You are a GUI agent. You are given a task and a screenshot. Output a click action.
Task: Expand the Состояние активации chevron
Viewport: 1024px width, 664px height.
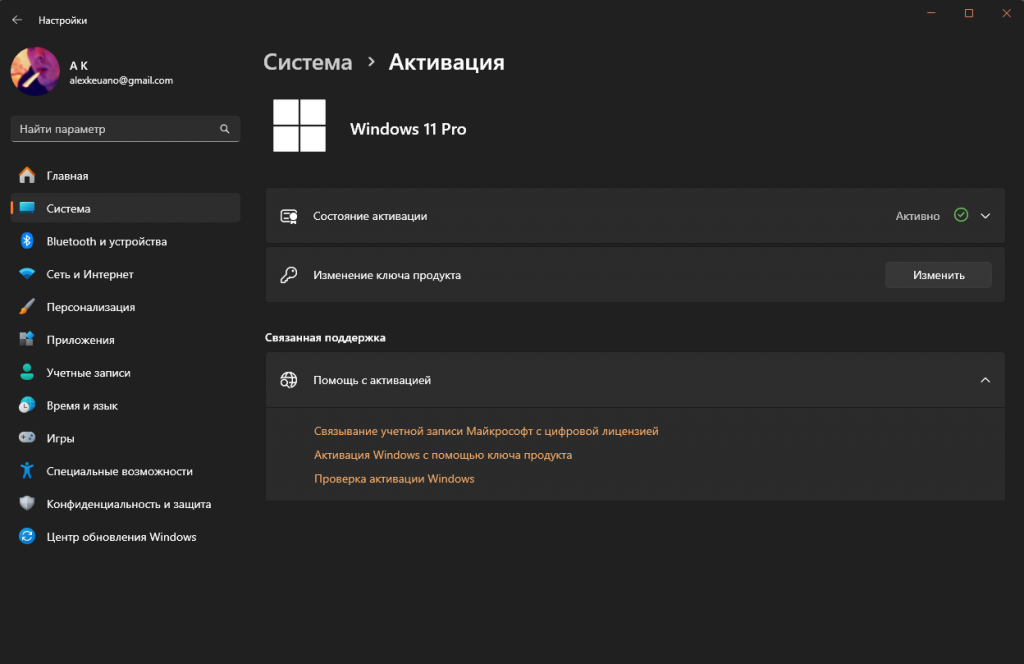(985, 215)
